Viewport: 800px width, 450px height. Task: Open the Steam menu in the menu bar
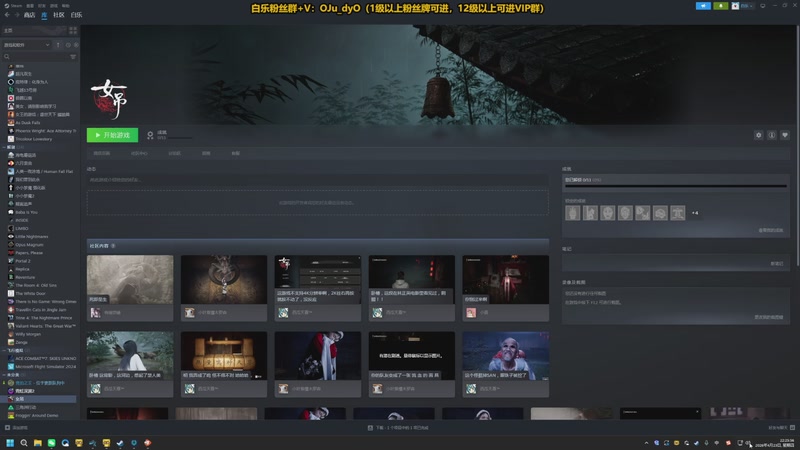tap(14, 6)
